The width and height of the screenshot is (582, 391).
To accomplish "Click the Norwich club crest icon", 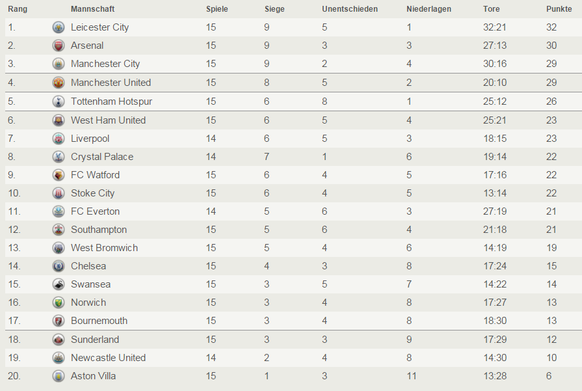I will (x=58, y=302).
